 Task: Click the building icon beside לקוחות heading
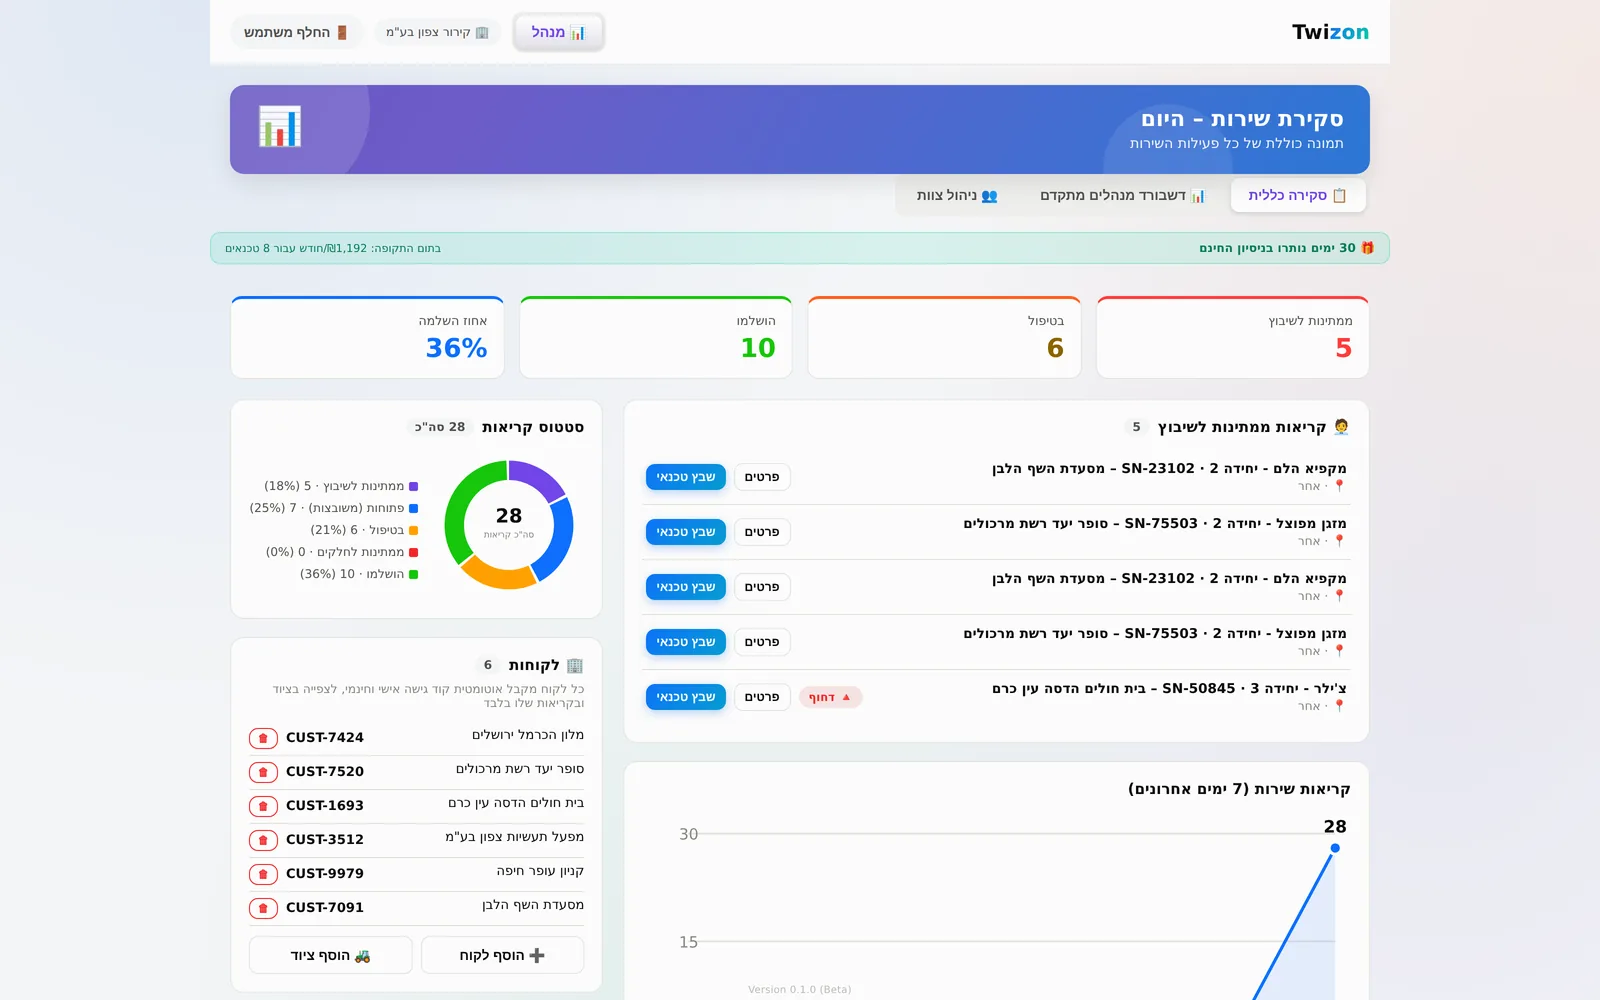pos(574,665)
